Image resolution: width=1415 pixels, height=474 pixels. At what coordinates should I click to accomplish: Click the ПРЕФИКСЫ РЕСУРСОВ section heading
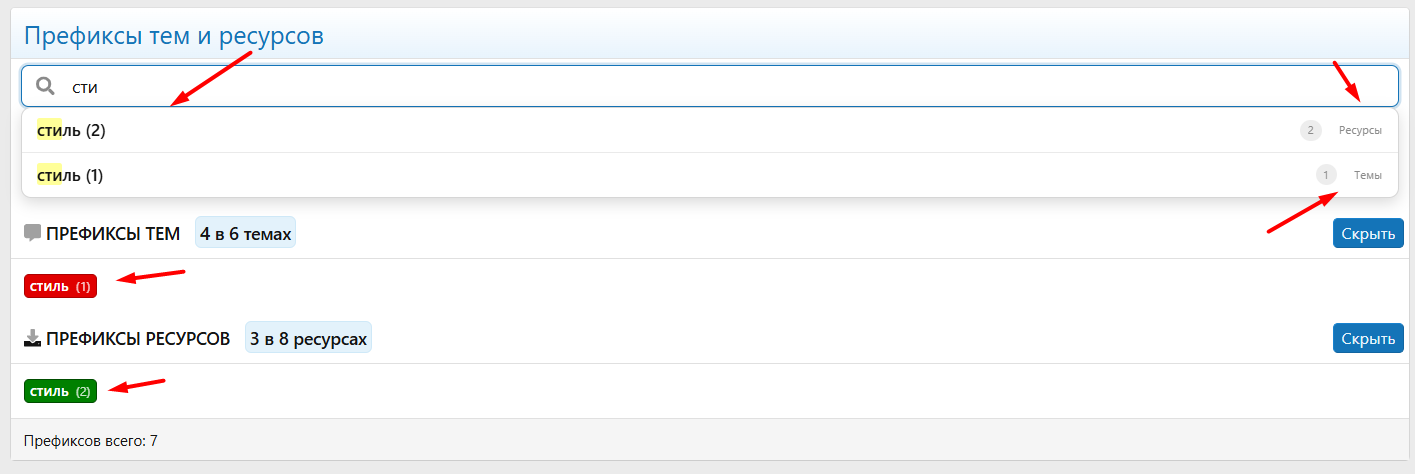tap(138, 339)
